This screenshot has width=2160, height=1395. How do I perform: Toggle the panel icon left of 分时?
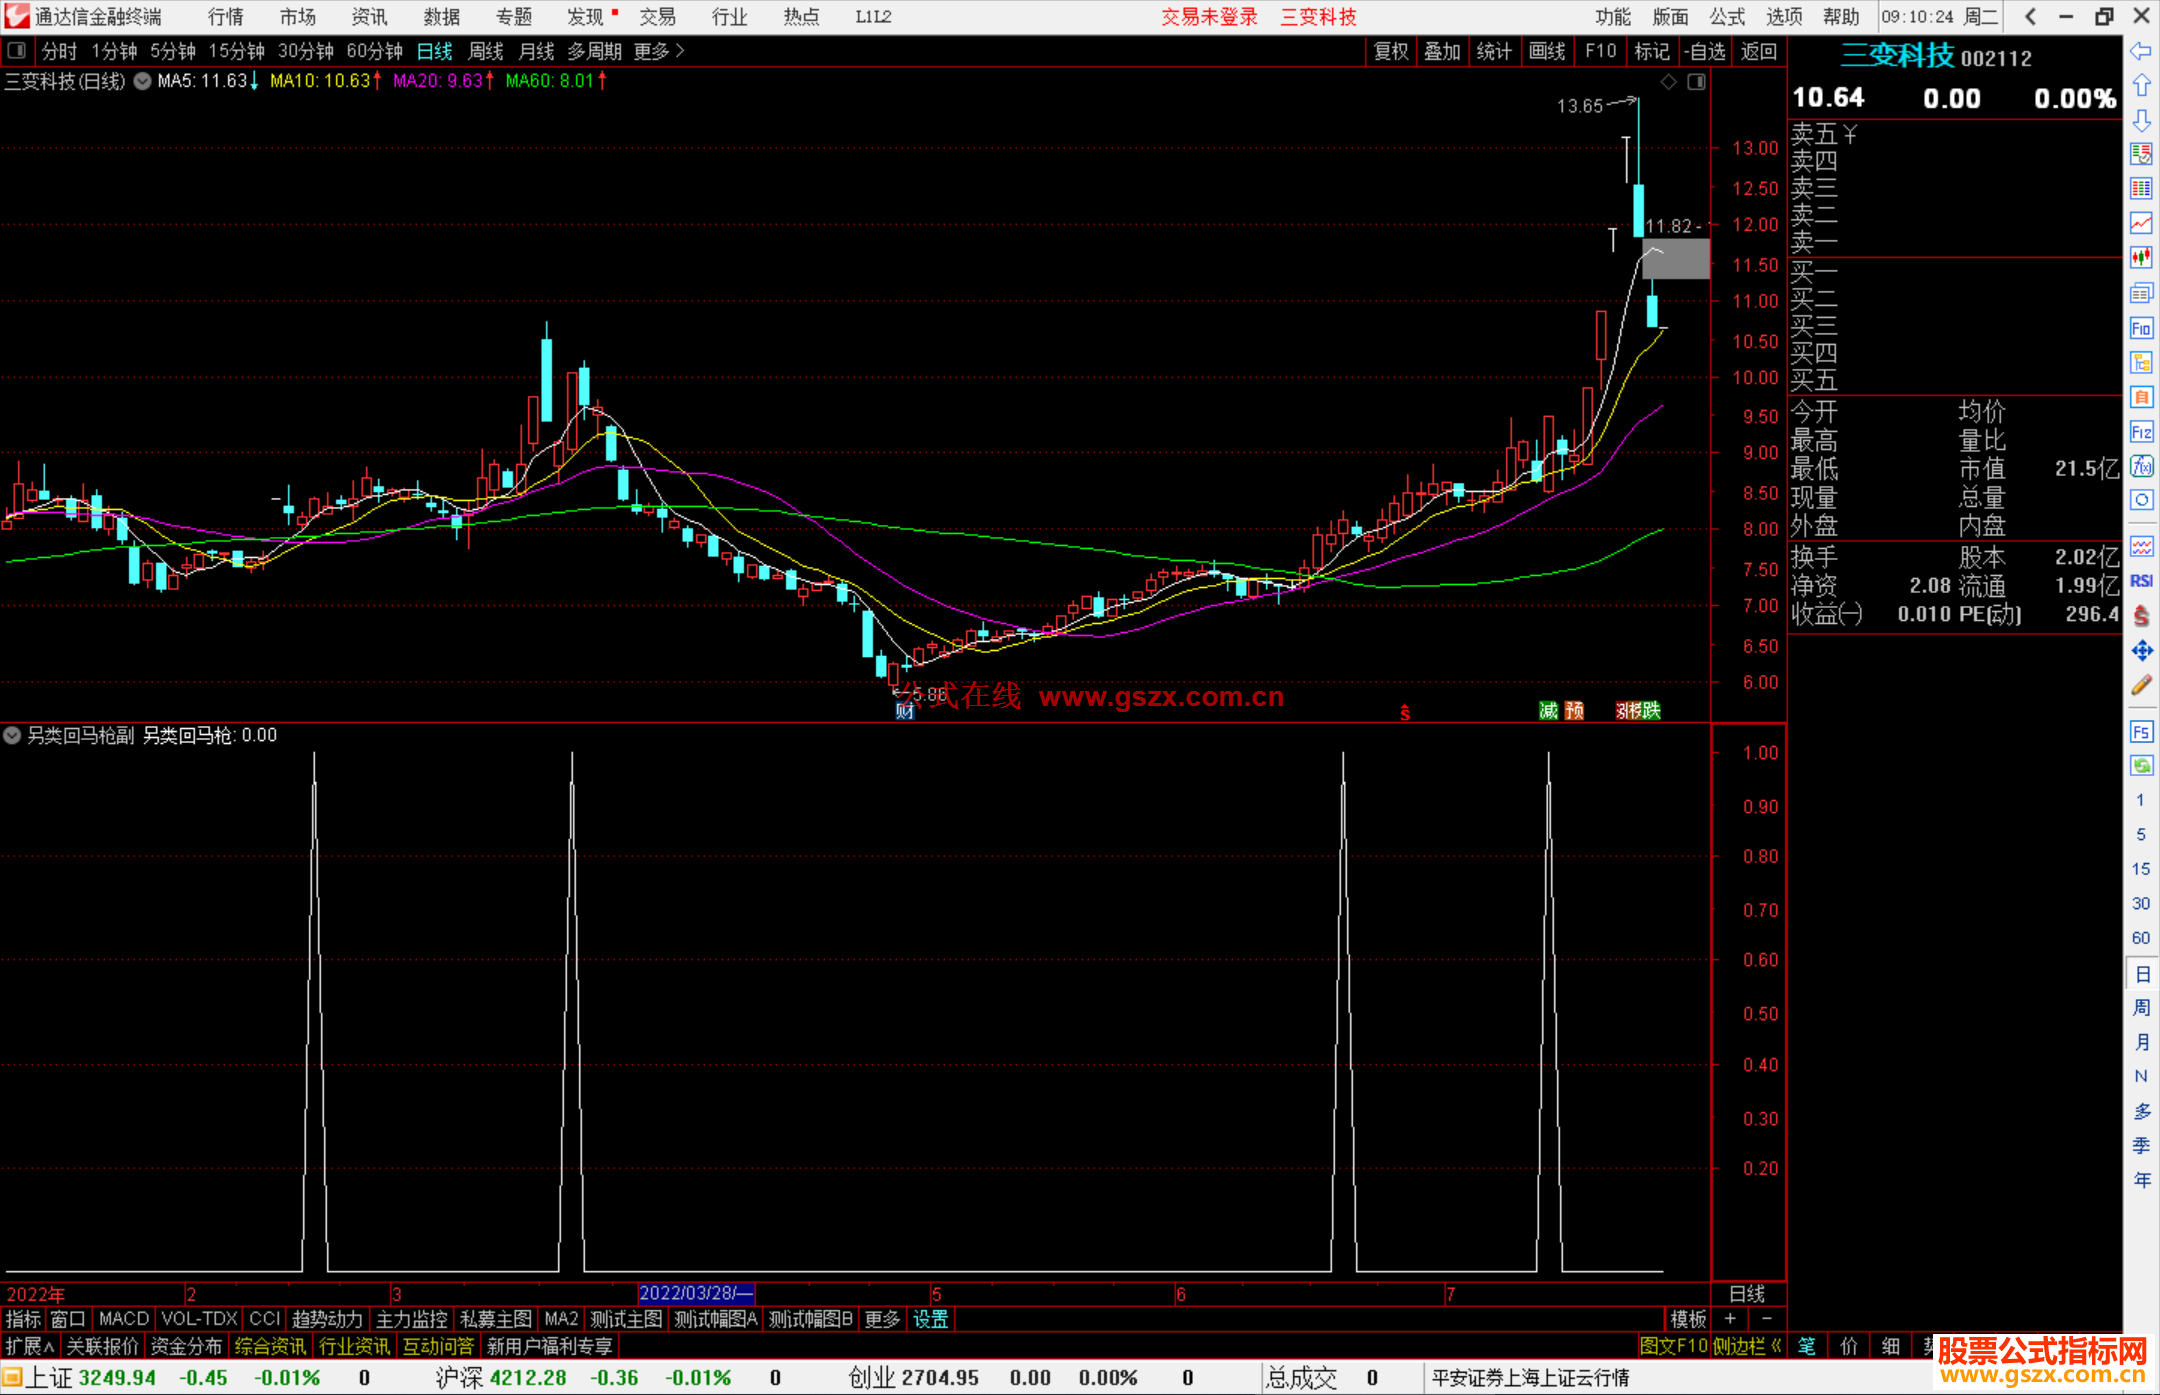(x=16, y=50)
